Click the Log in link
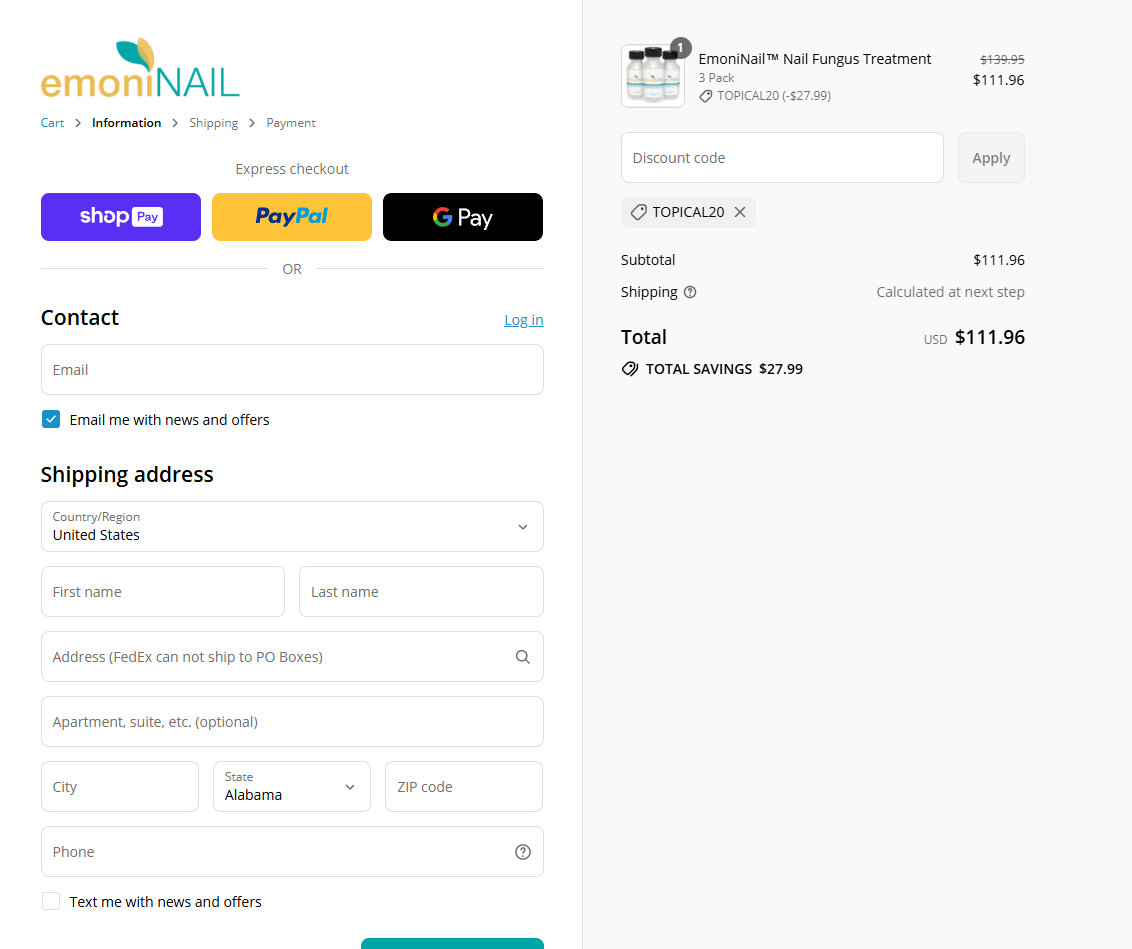The image size is (1132, 949). pyautogui.click(x=523, y=320)
